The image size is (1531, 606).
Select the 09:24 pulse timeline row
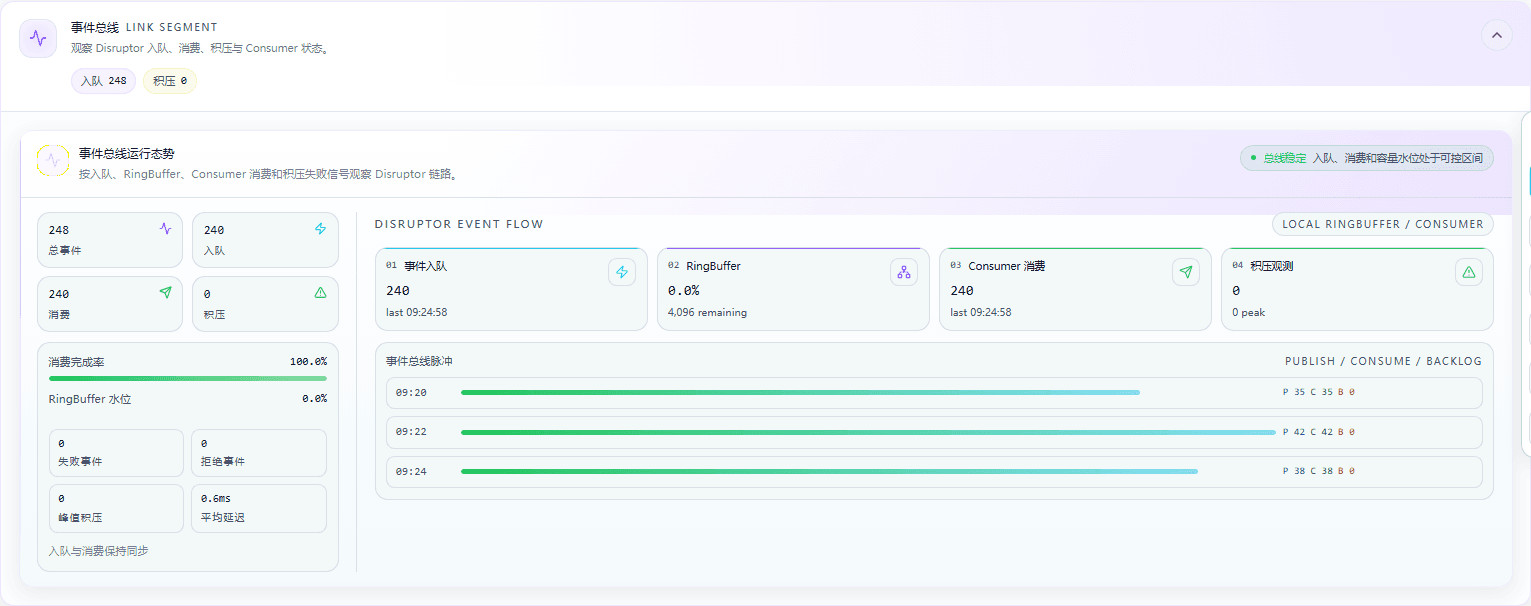934,471
